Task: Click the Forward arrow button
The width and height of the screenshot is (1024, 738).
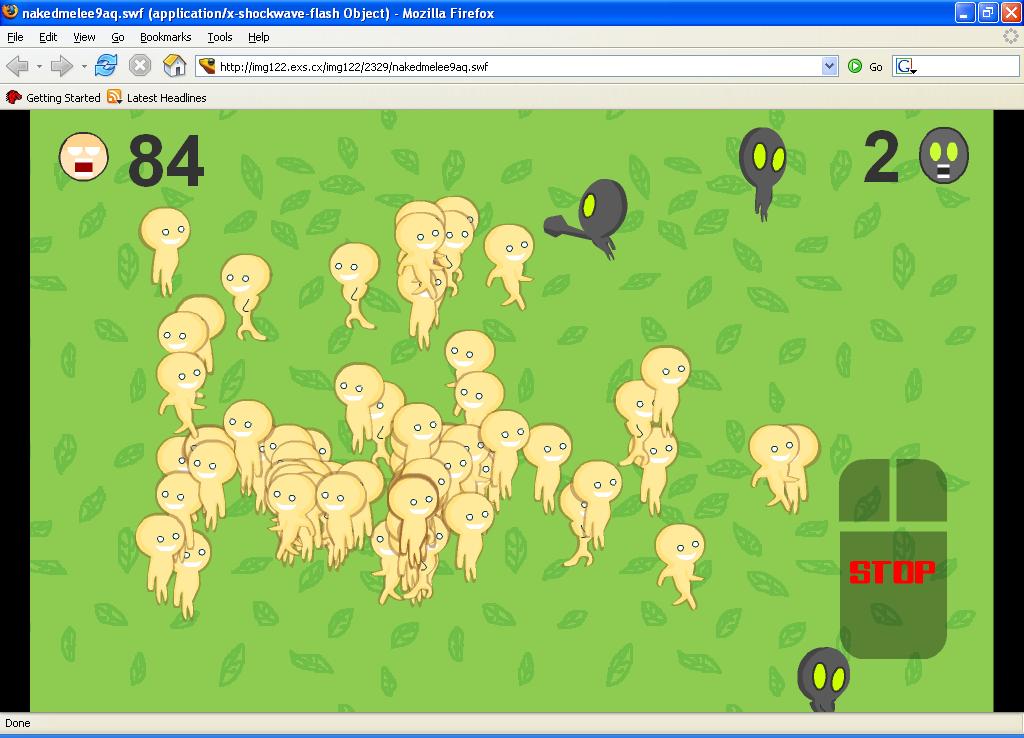Action: 61,67
